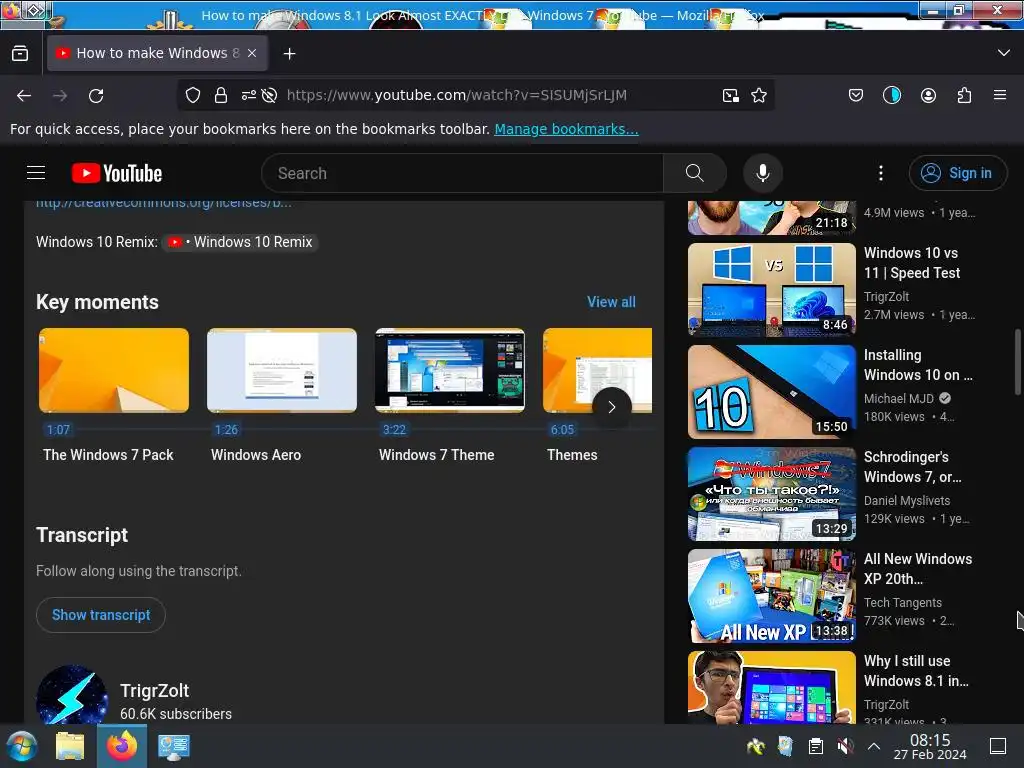Toggle picture-in-picture icon in address bar
Screen dimensions: 1024x768
pyautogui.click(x=731, y=95)
